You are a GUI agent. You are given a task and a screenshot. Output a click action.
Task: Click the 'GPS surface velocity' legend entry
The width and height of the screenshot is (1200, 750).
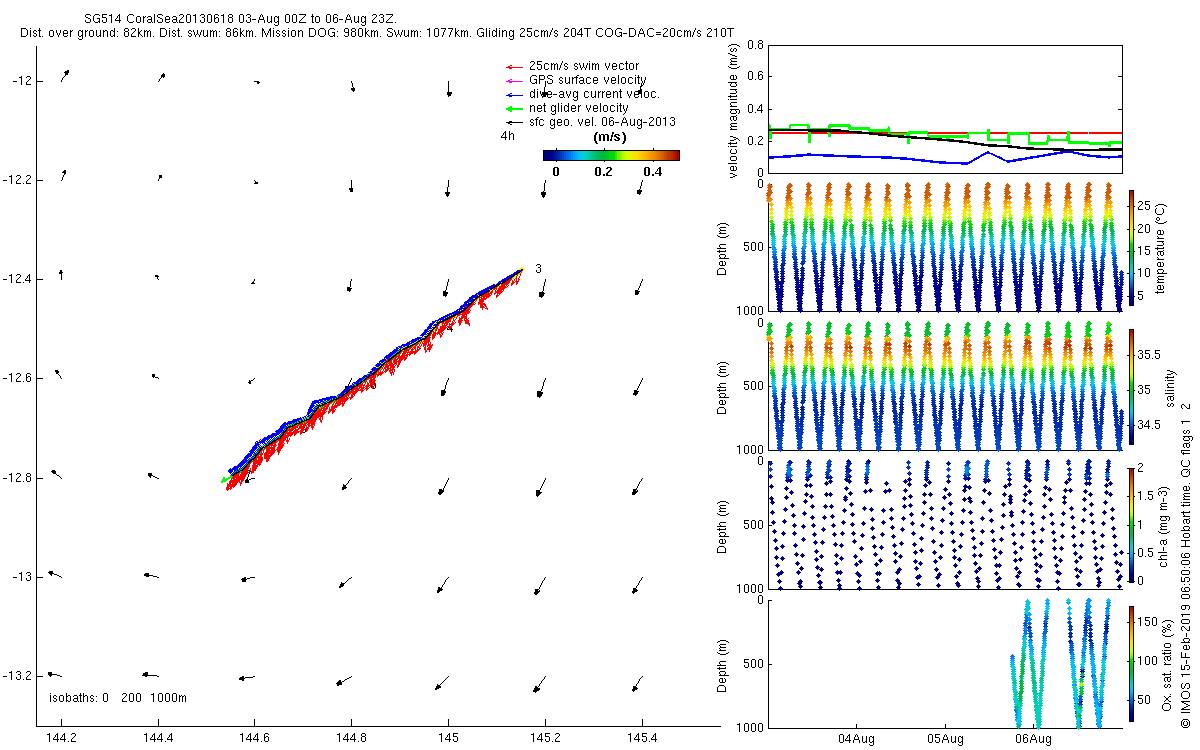click(587, 80)
